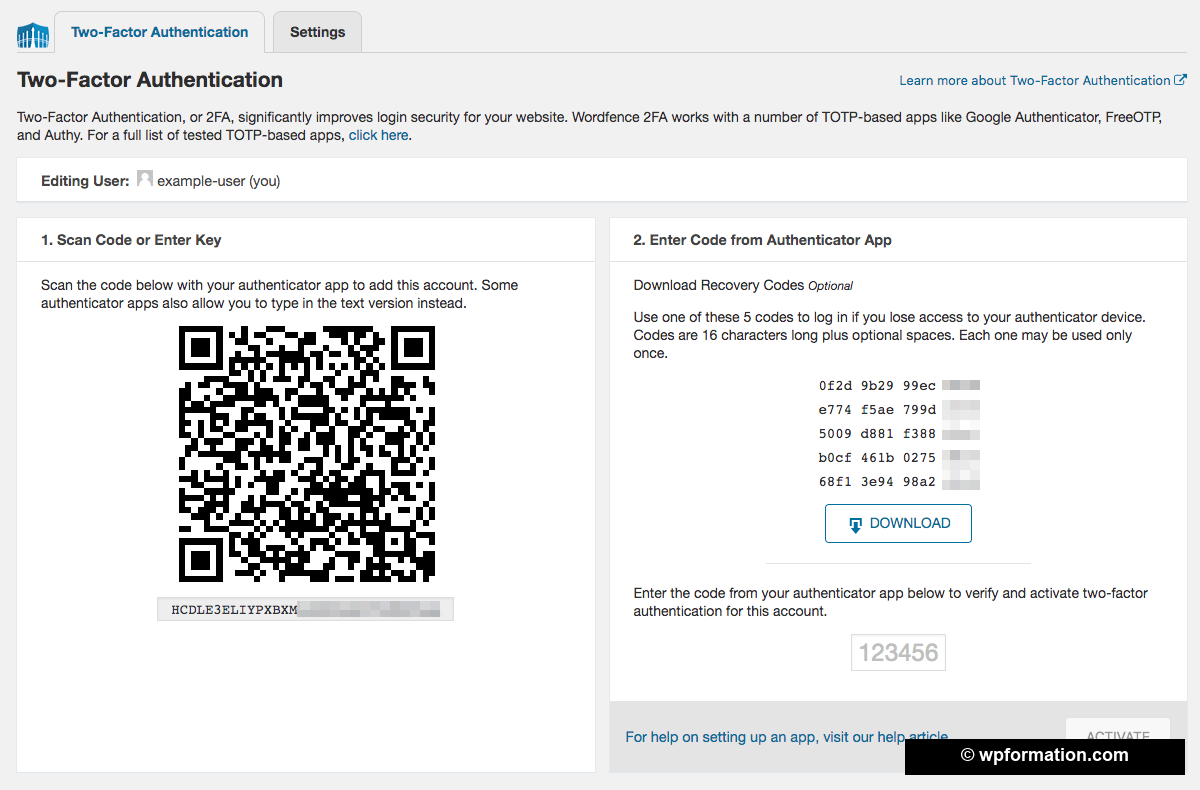This screenshot has width=1200, height=790.
Task: Open the Two-Factor Authentication tab
Action: click(160, 32)
